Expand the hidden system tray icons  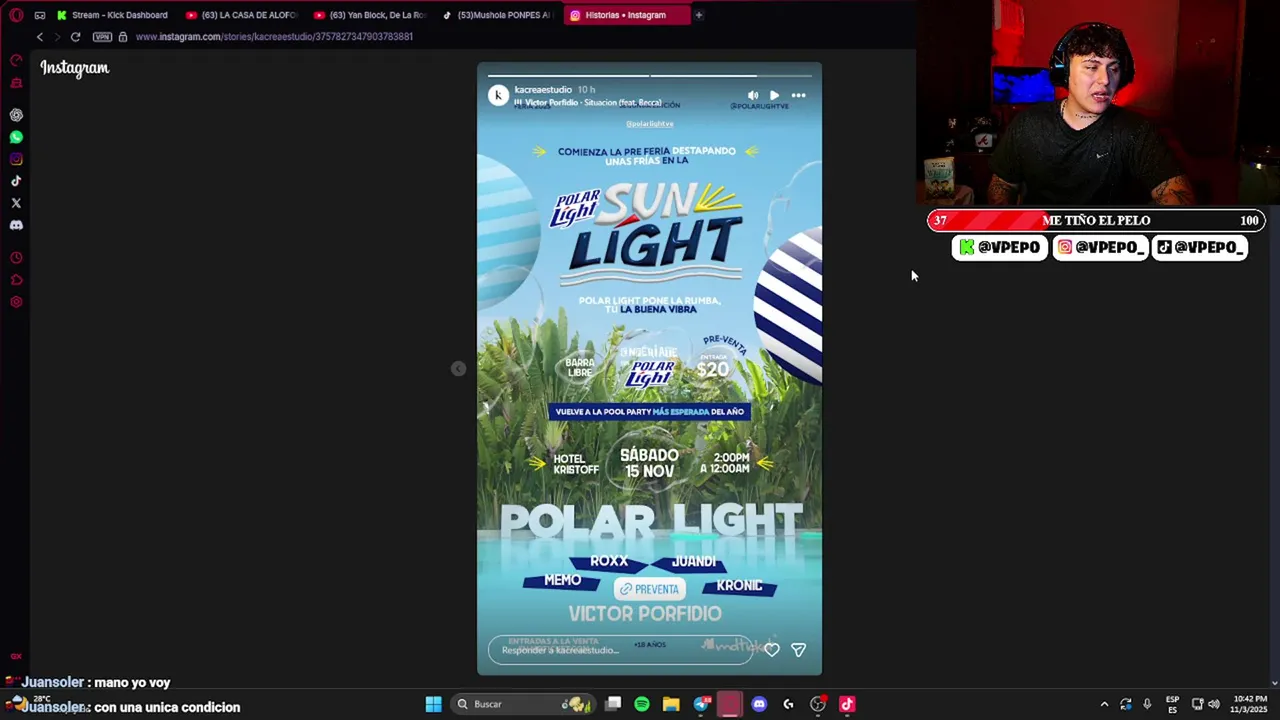point(1104,704)
